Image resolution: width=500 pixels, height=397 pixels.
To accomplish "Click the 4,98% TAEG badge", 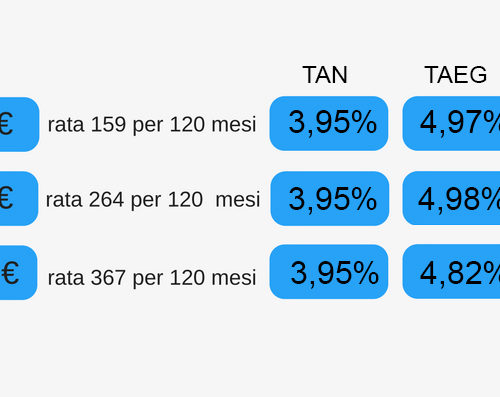I will pyautogui.click(x=451, y=198).
